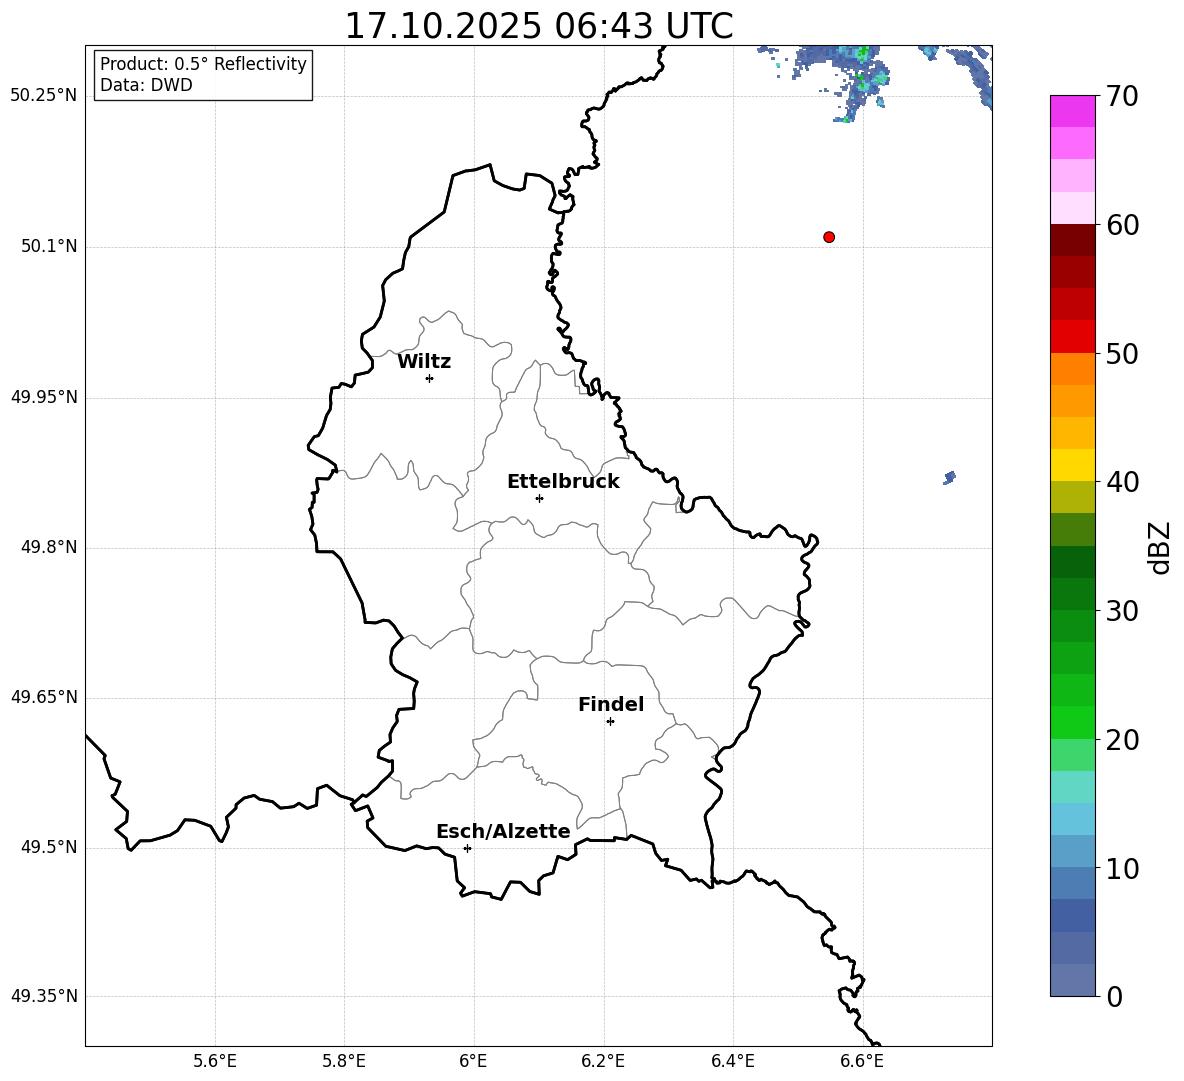Pick the light blue swatch just above 10

point(1072,851)
